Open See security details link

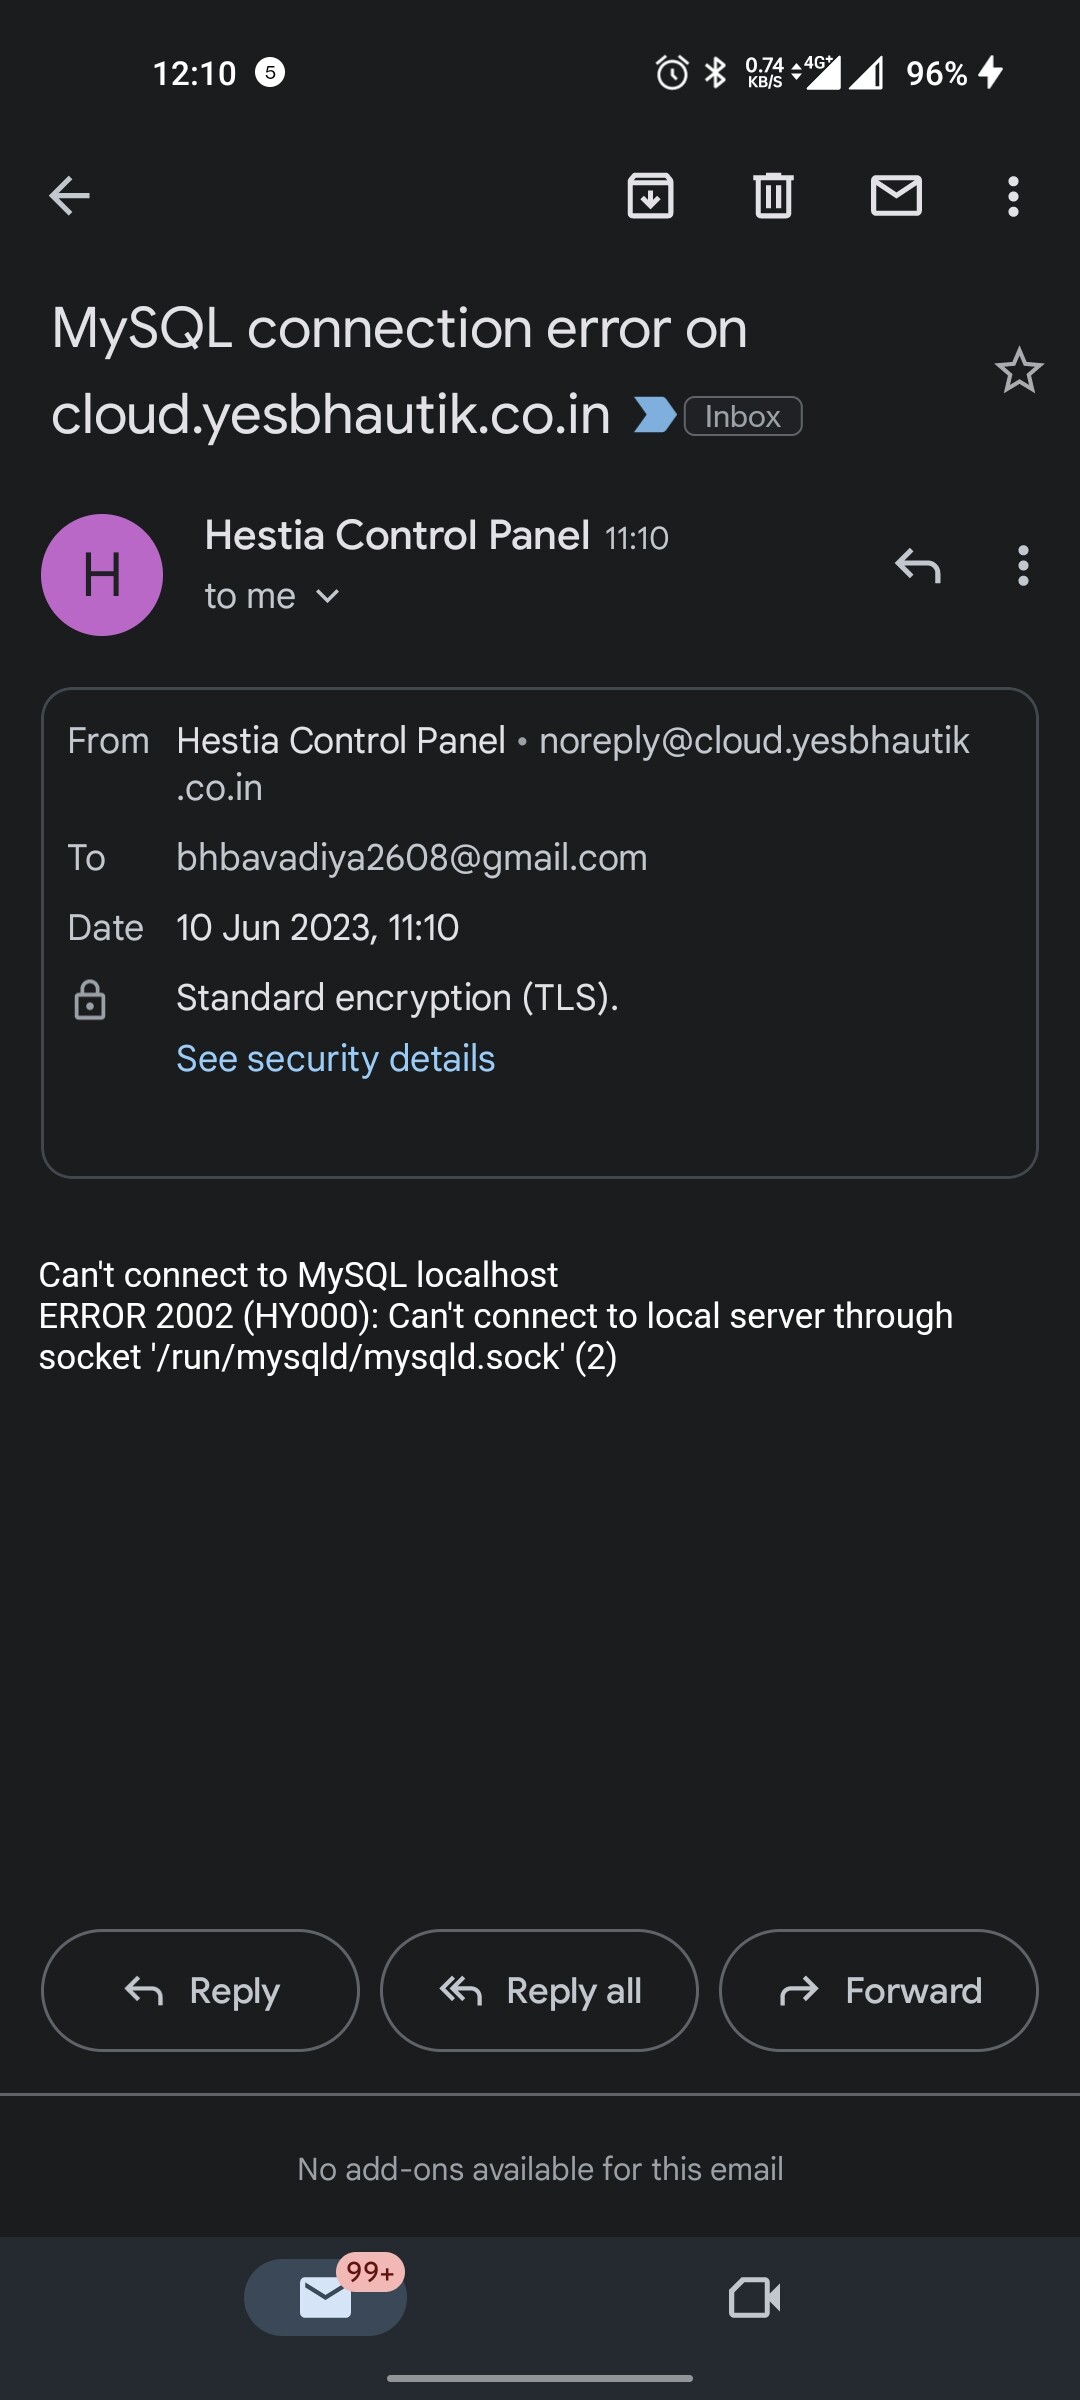[x=336, y=1058]
